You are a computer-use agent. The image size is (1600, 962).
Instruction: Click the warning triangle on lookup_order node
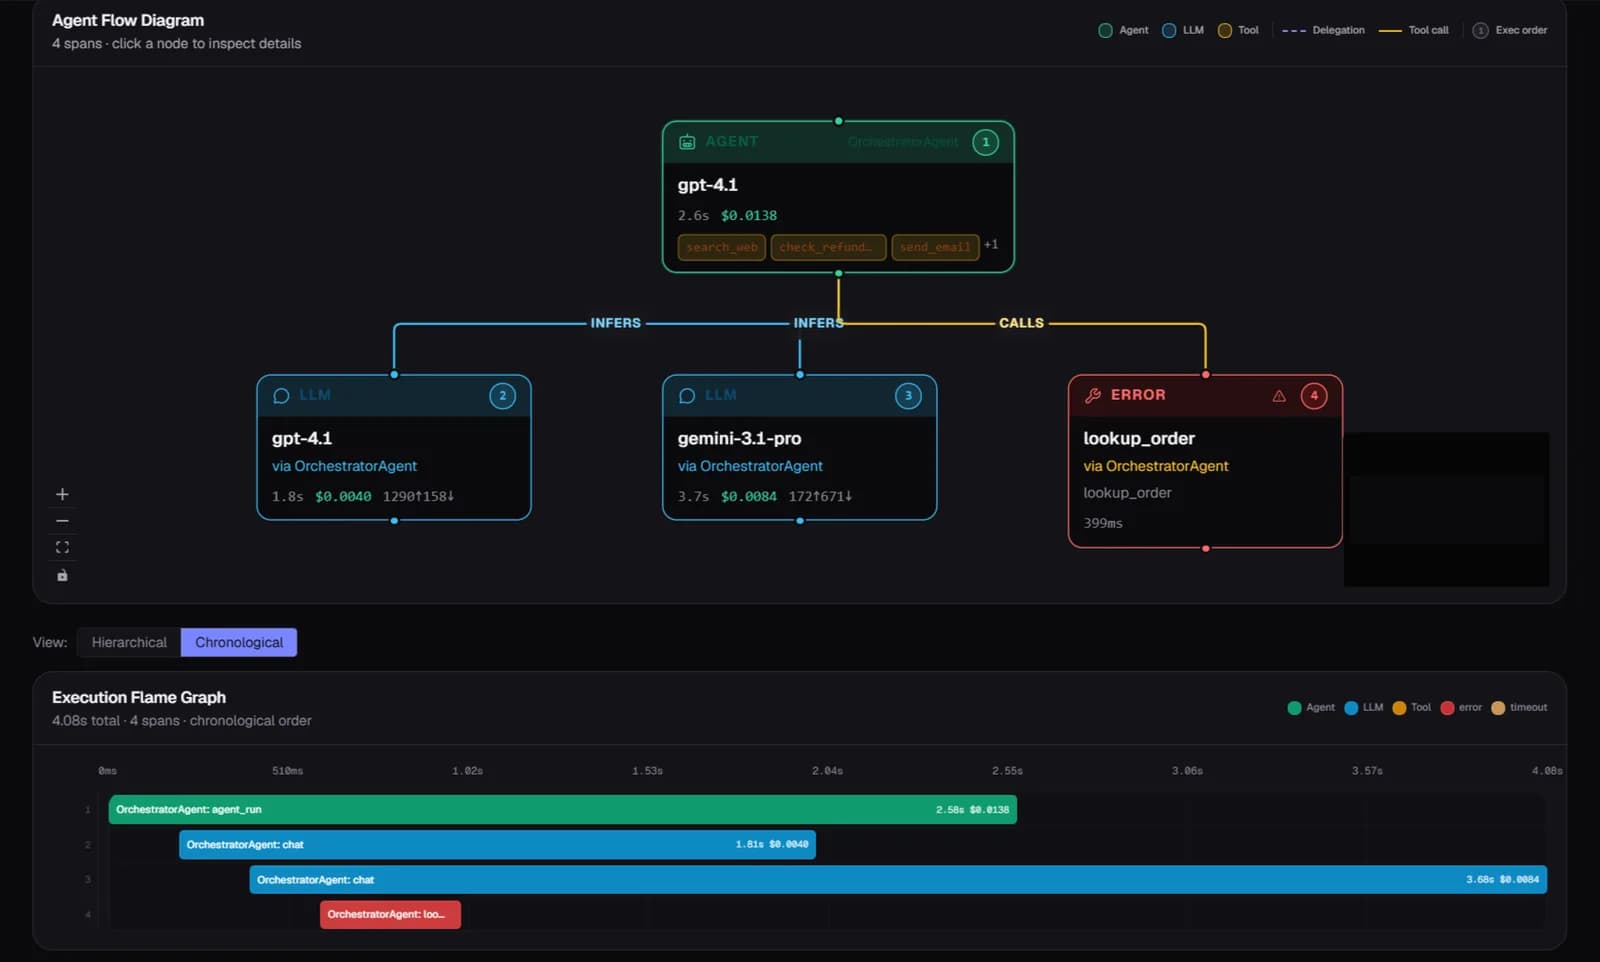[x=1279, y=396]
